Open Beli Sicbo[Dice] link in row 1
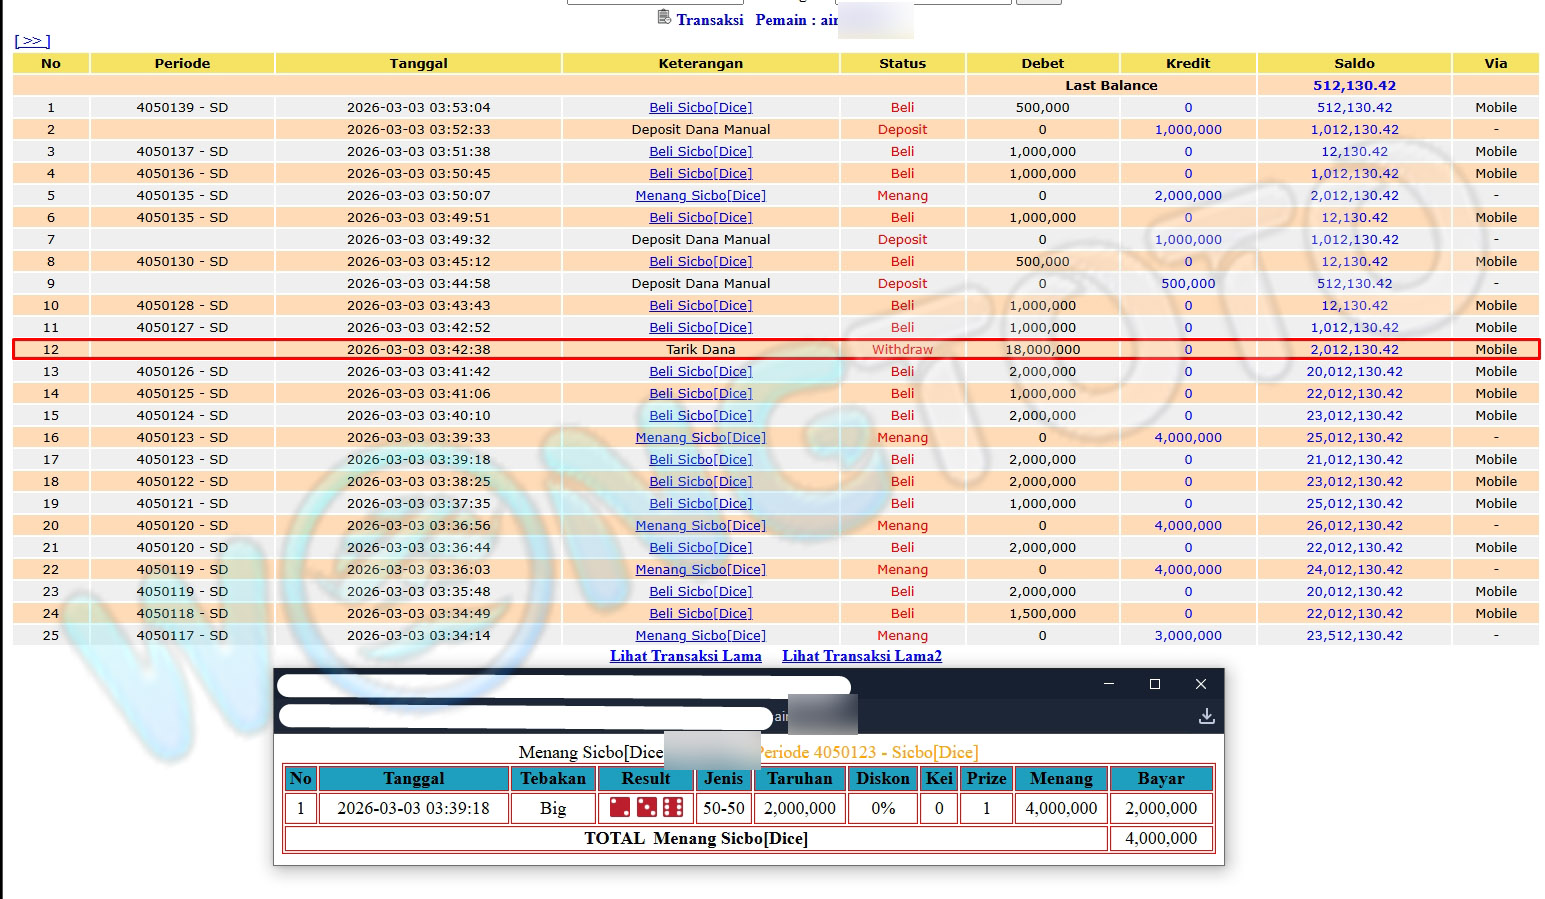This screenshot has width=1545, height=899. pyautogui.click(x=700, y=108)
